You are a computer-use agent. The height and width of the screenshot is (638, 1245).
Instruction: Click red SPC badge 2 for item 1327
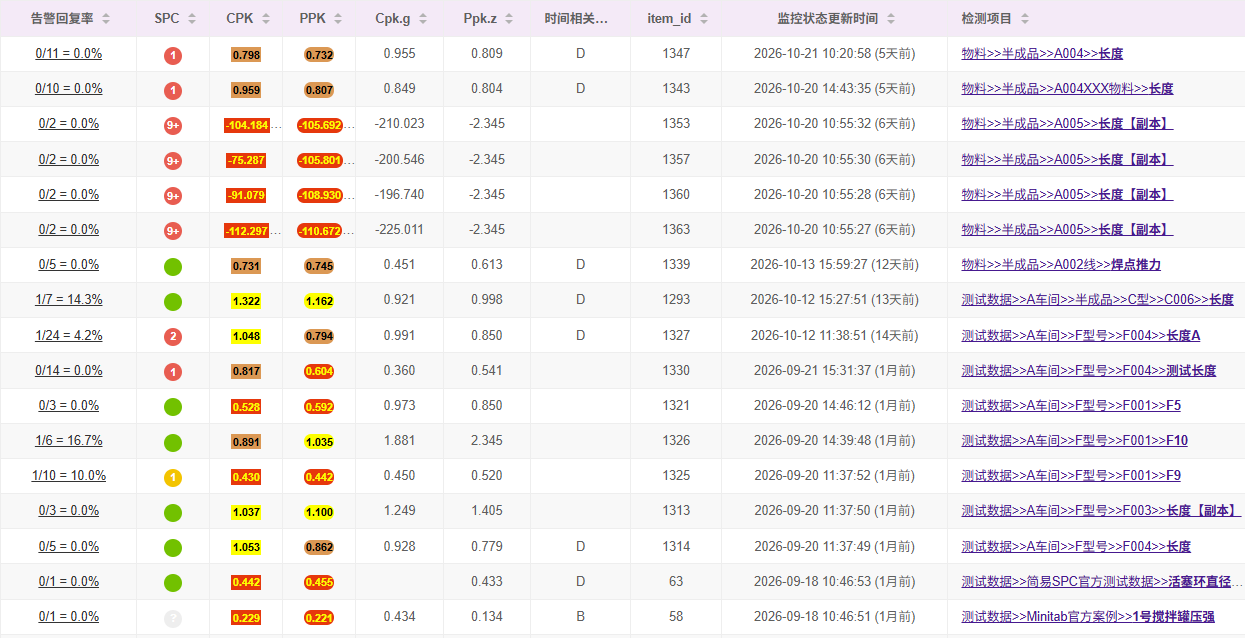(173, 336)
